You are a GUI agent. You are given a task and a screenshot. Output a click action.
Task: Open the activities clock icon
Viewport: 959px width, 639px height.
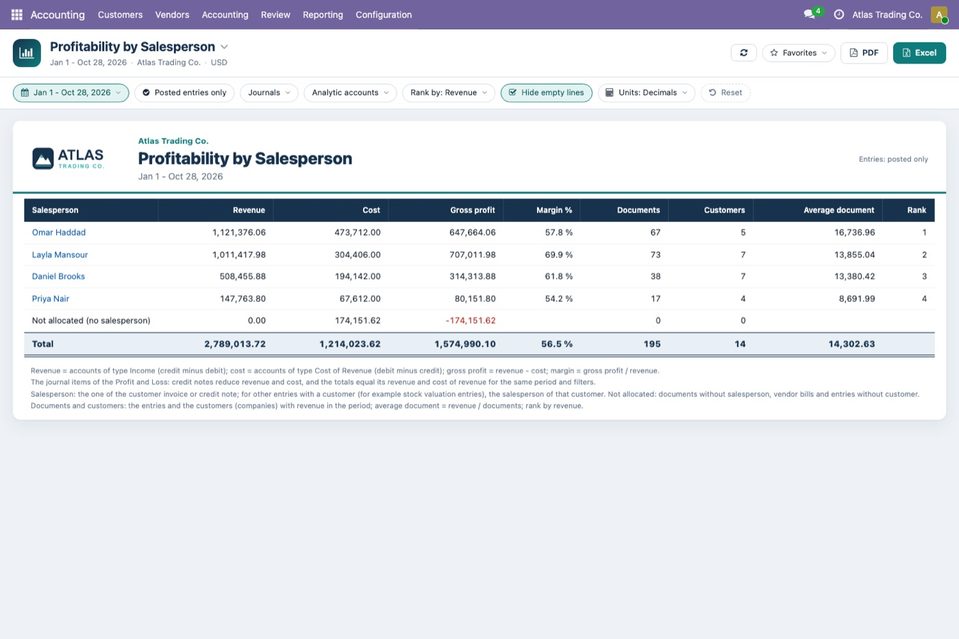[x=839, y=15]
